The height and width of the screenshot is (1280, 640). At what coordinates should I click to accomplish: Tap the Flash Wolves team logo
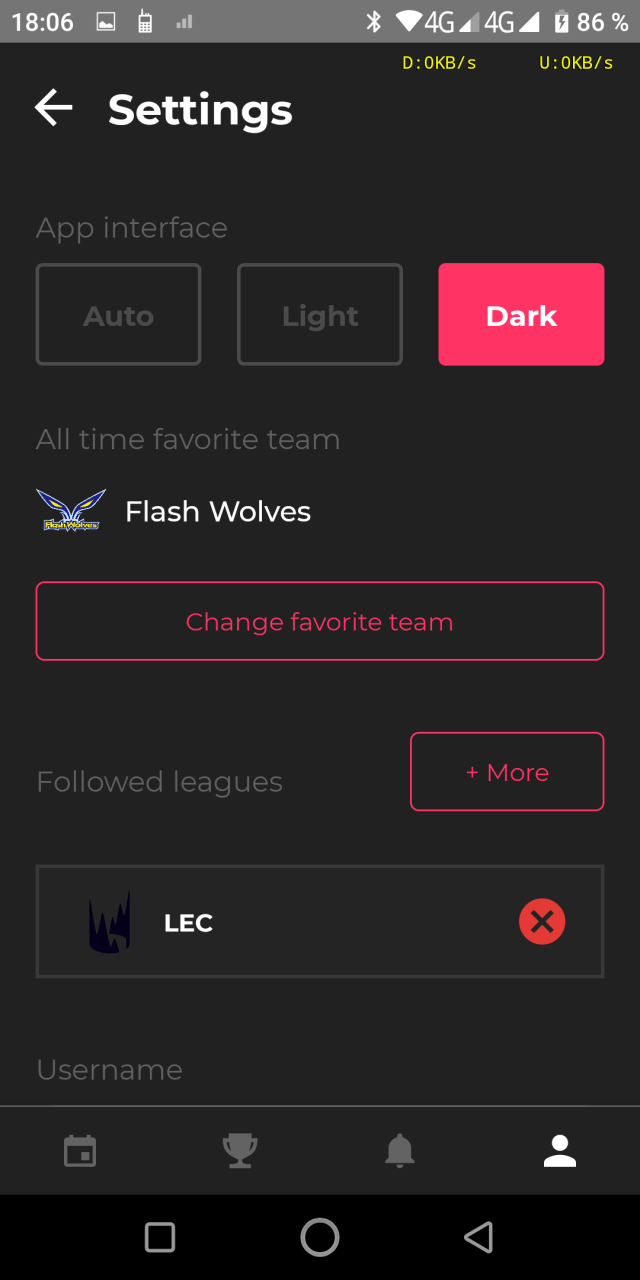pyautogui.click(x=71, y=510)
